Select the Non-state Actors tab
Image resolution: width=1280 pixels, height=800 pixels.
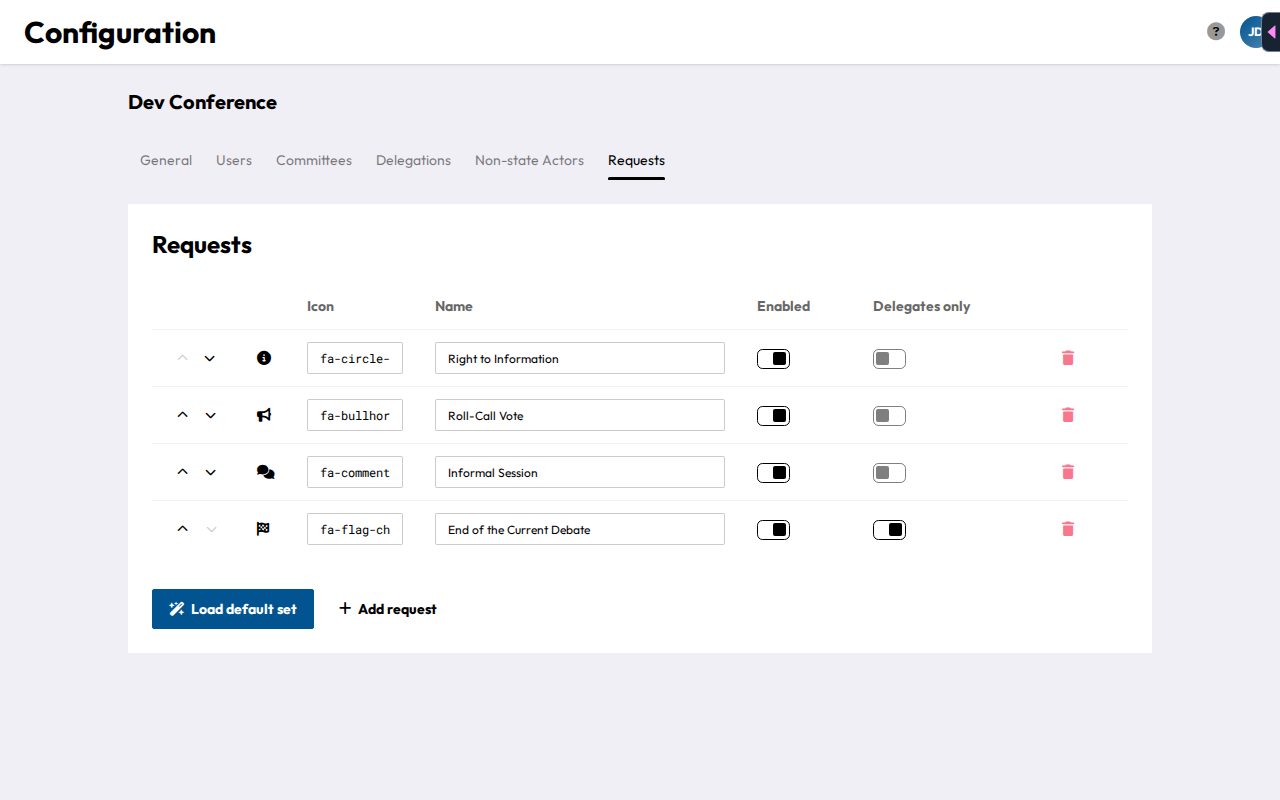click(529, 160)
